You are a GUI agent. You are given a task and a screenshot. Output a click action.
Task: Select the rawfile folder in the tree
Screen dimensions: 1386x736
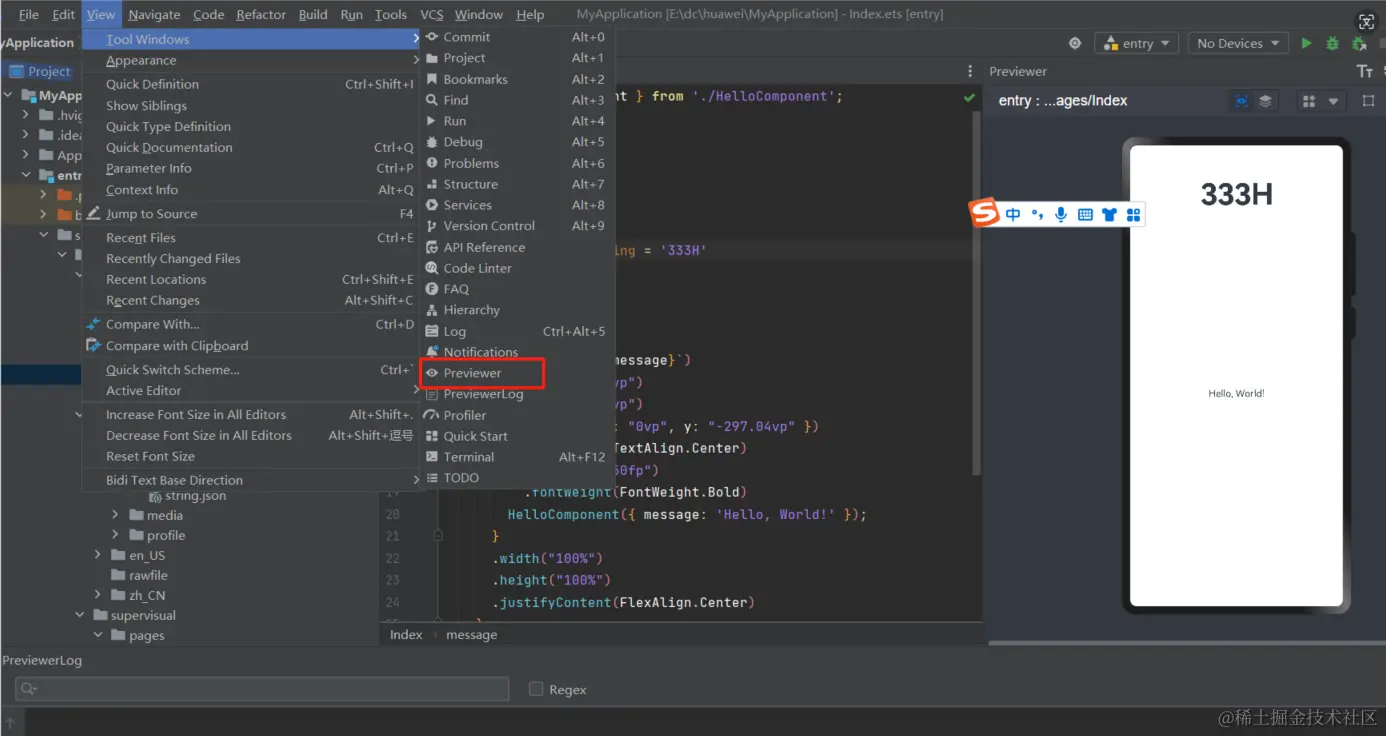(139, 575)
